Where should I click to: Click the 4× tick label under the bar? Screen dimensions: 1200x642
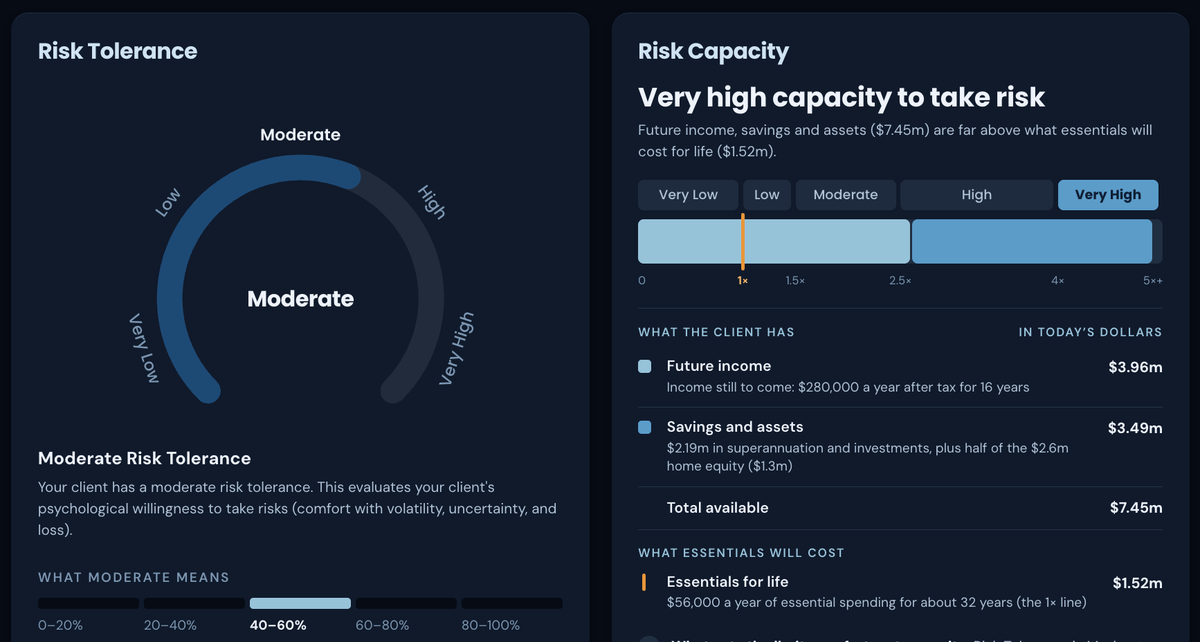pos(1057,281)
